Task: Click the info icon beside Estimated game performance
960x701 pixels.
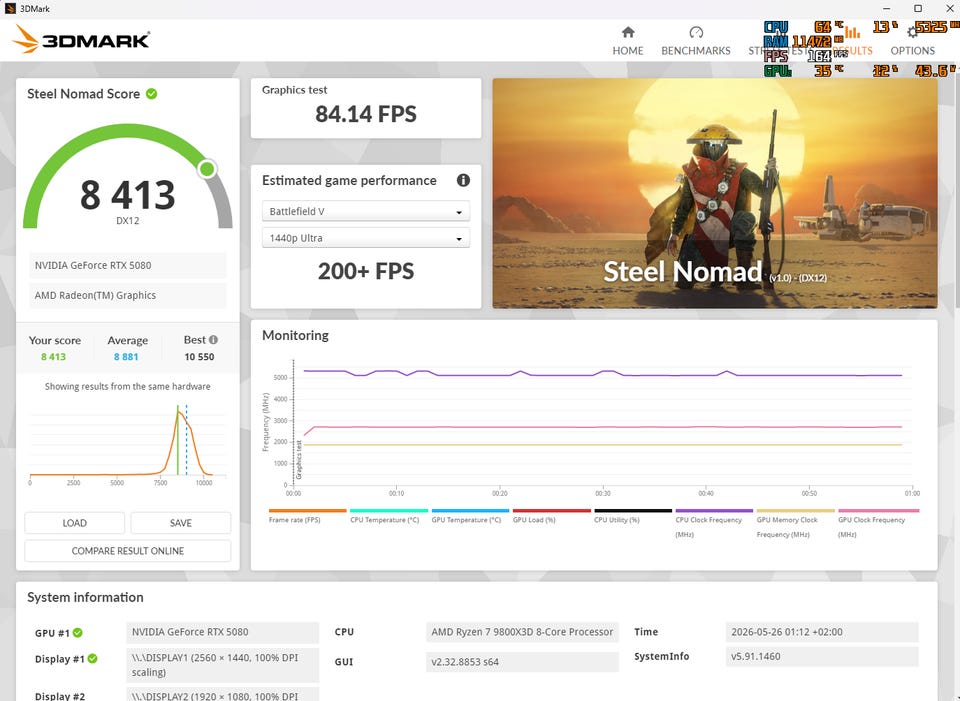Action: tap(463, 180)
